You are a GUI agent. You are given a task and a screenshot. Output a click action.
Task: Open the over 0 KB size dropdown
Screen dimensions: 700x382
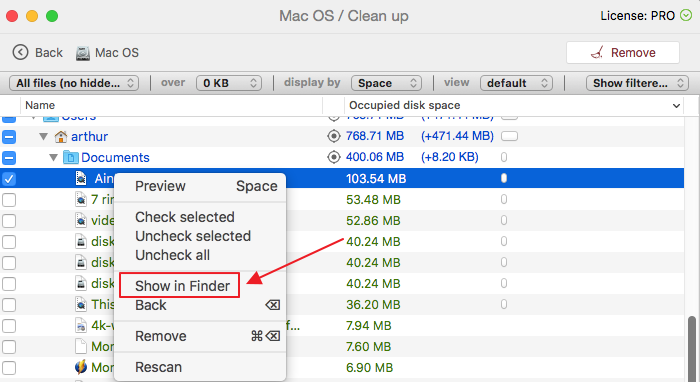click(x=229, y=83)
